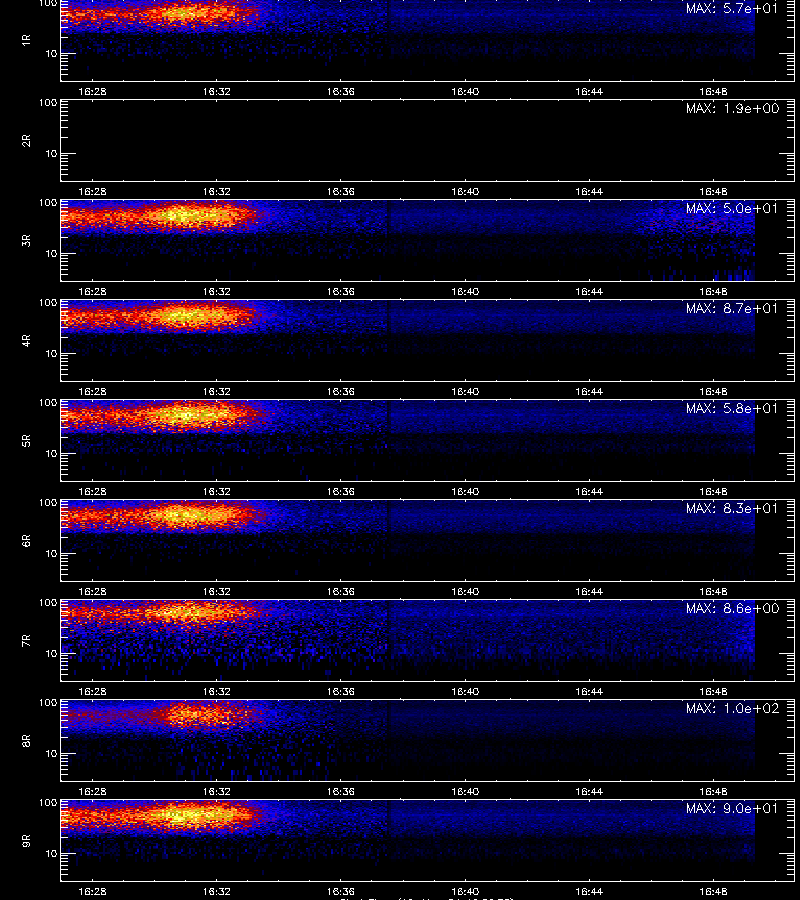This screenshot has width=800, height=900.
Task: Click the 10 y-axis label of panel 5R
Action: [51, 453]
